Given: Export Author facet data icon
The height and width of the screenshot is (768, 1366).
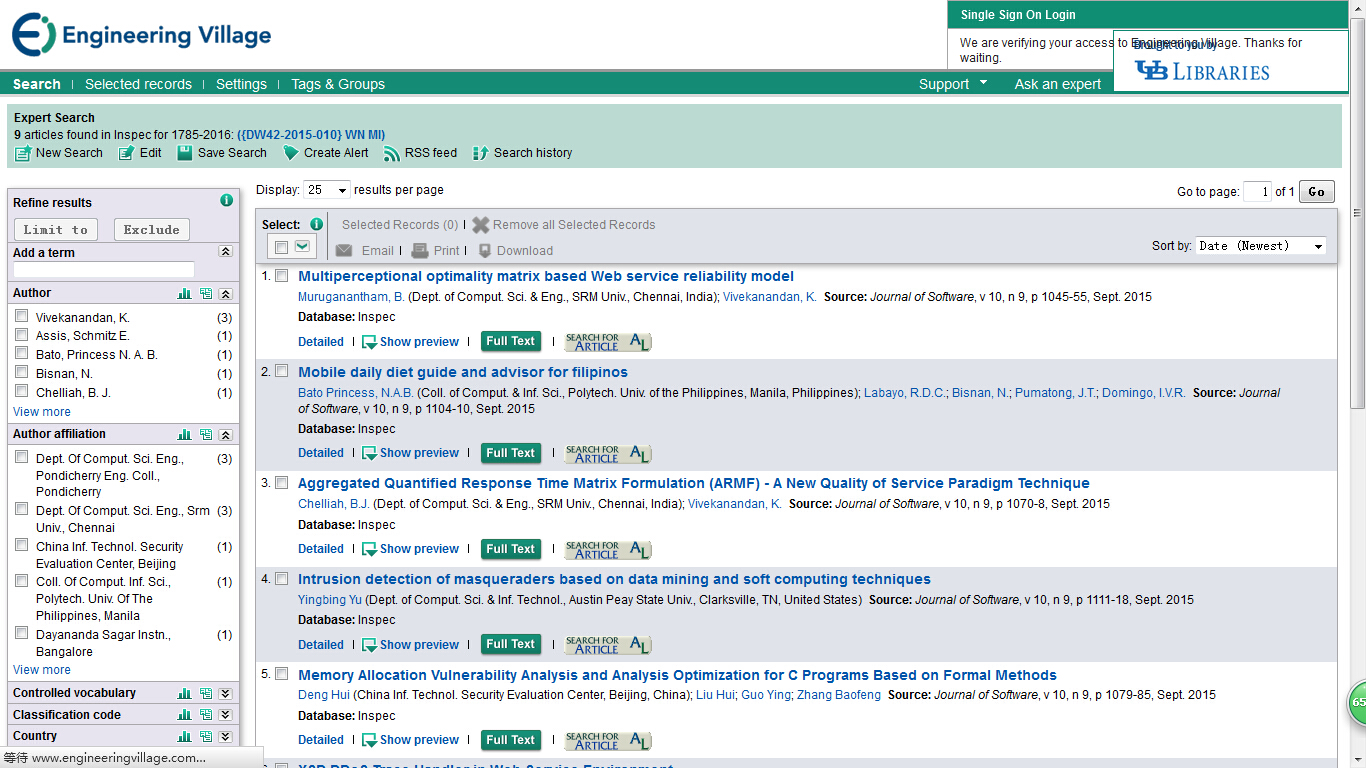Looking at the screenshot, I should click(206, 294).
